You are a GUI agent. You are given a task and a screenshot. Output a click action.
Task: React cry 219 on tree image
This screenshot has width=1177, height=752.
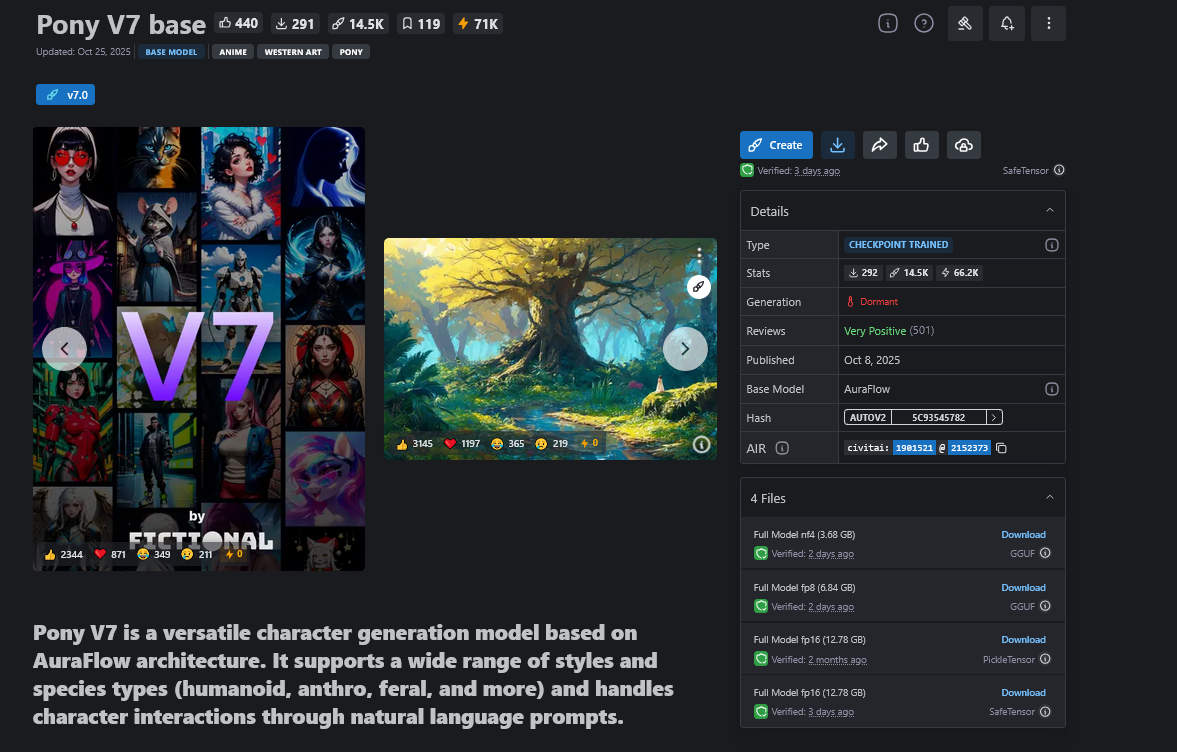[551, 444]
